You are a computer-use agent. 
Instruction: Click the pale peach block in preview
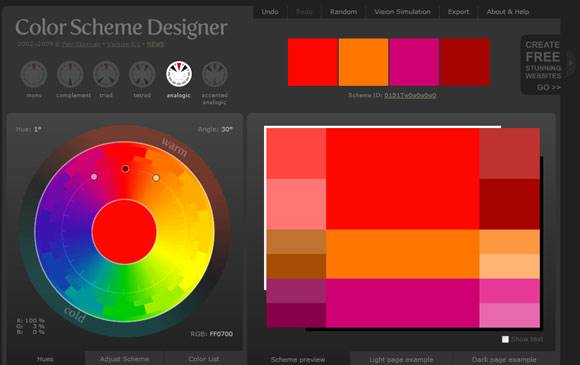(510, 267)
